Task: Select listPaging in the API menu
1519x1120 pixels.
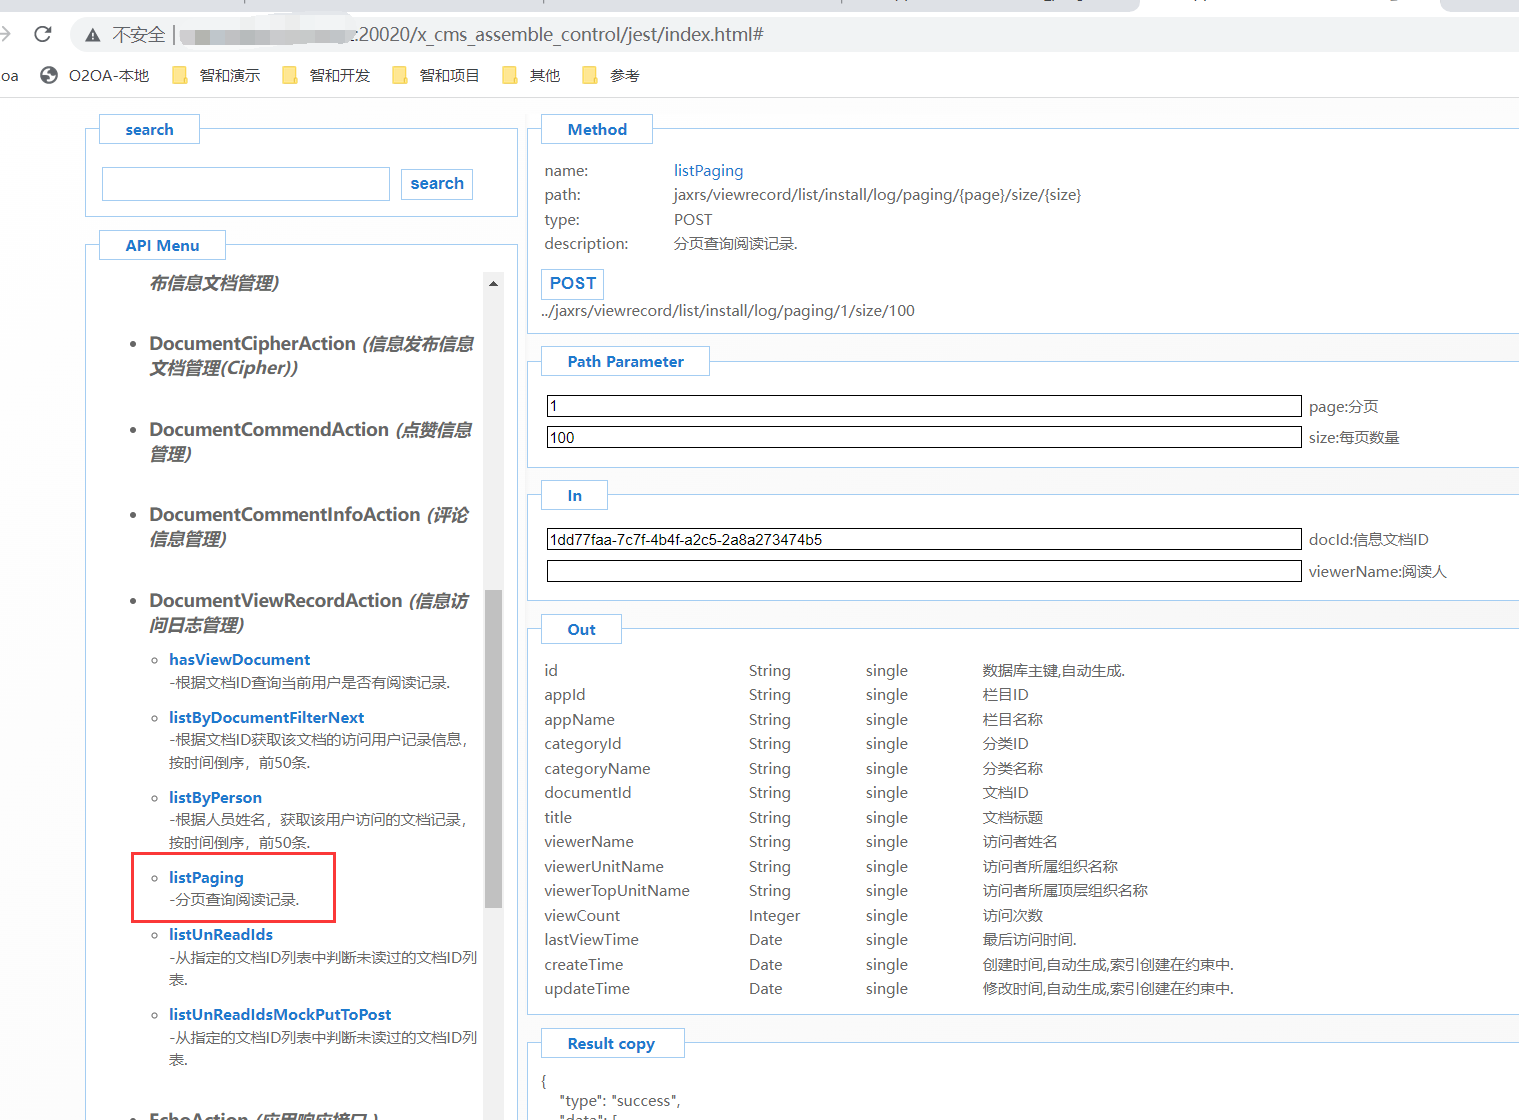Action: 206,877
